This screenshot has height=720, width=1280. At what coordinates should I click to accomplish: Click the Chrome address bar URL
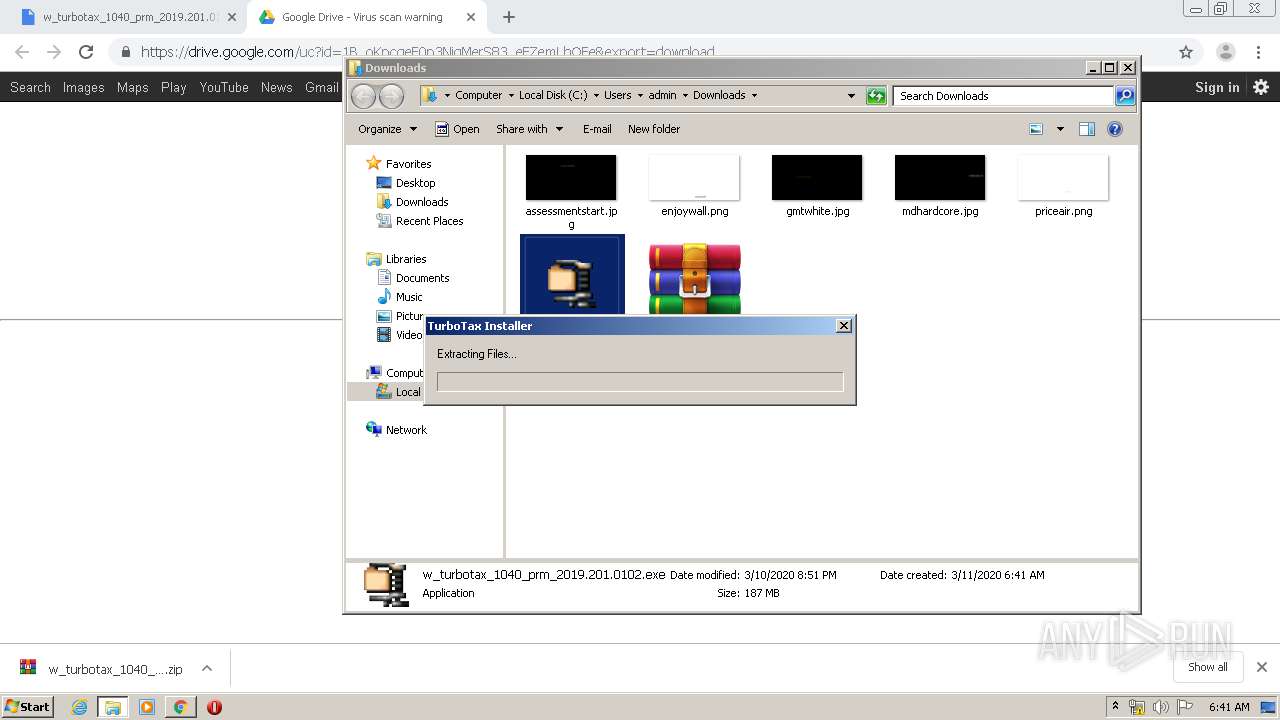click(x=428, y=52)
